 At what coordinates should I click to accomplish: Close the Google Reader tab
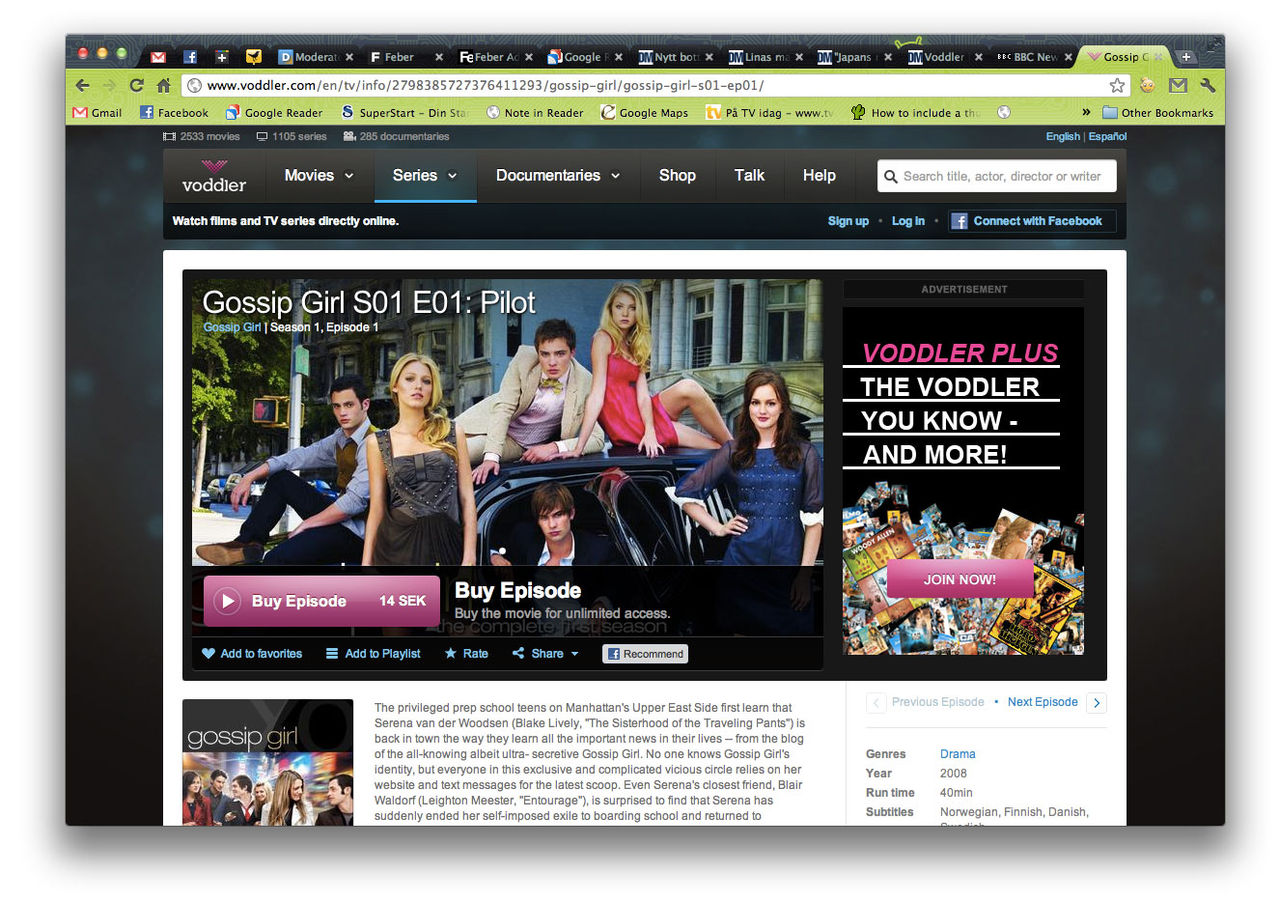(618, 58)
